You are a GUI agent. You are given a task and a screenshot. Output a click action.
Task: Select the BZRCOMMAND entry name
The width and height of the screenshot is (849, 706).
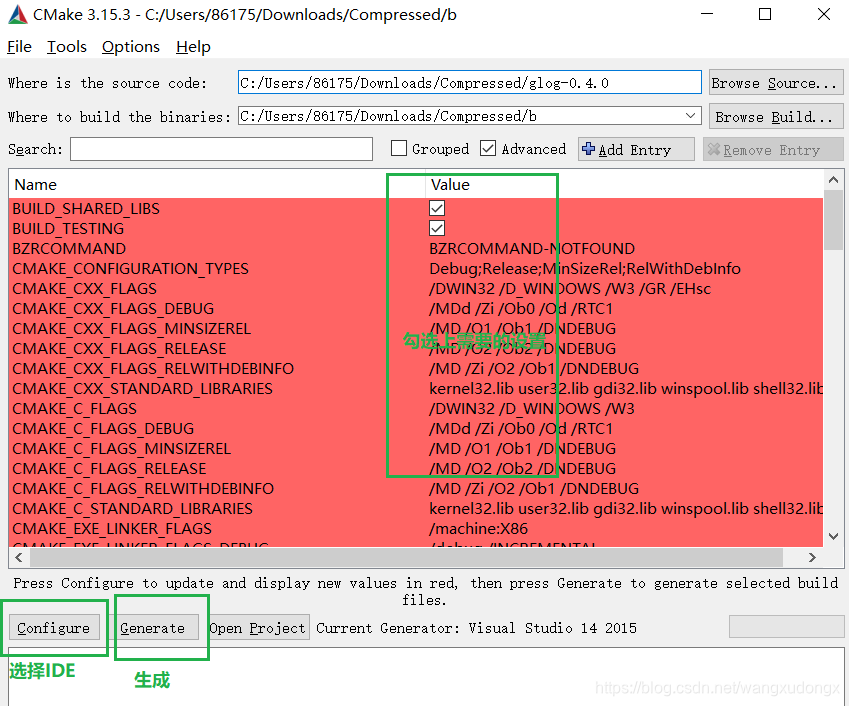pos(69,249)
